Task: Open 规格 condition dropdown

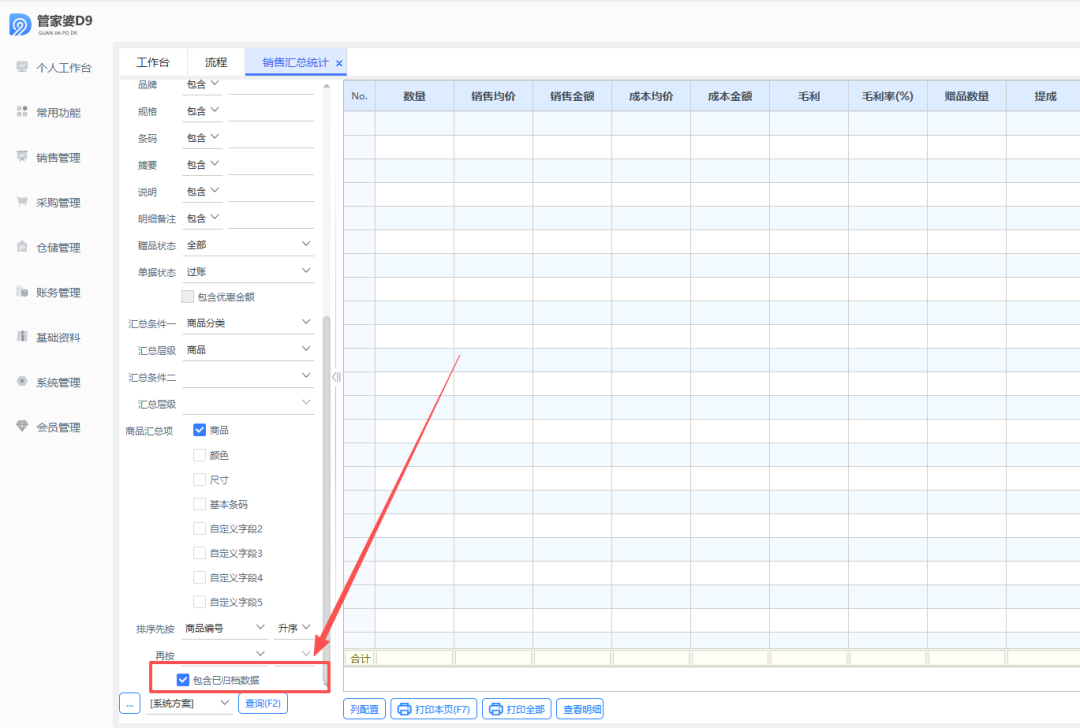Action: pyautogui.click(x=202, y=111)
